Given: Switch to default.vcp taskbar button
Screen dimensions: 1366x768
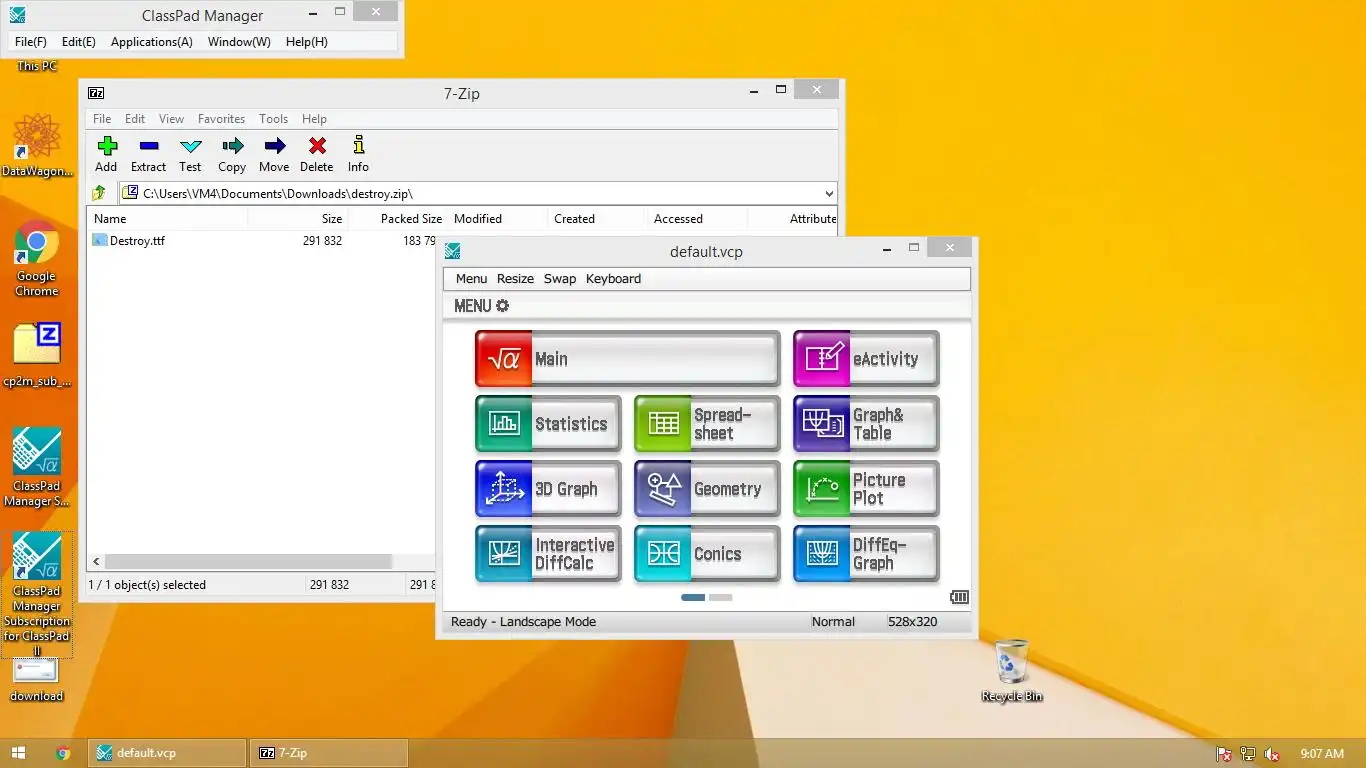Looking at the screenshot, I should click(x=167, y=753).
